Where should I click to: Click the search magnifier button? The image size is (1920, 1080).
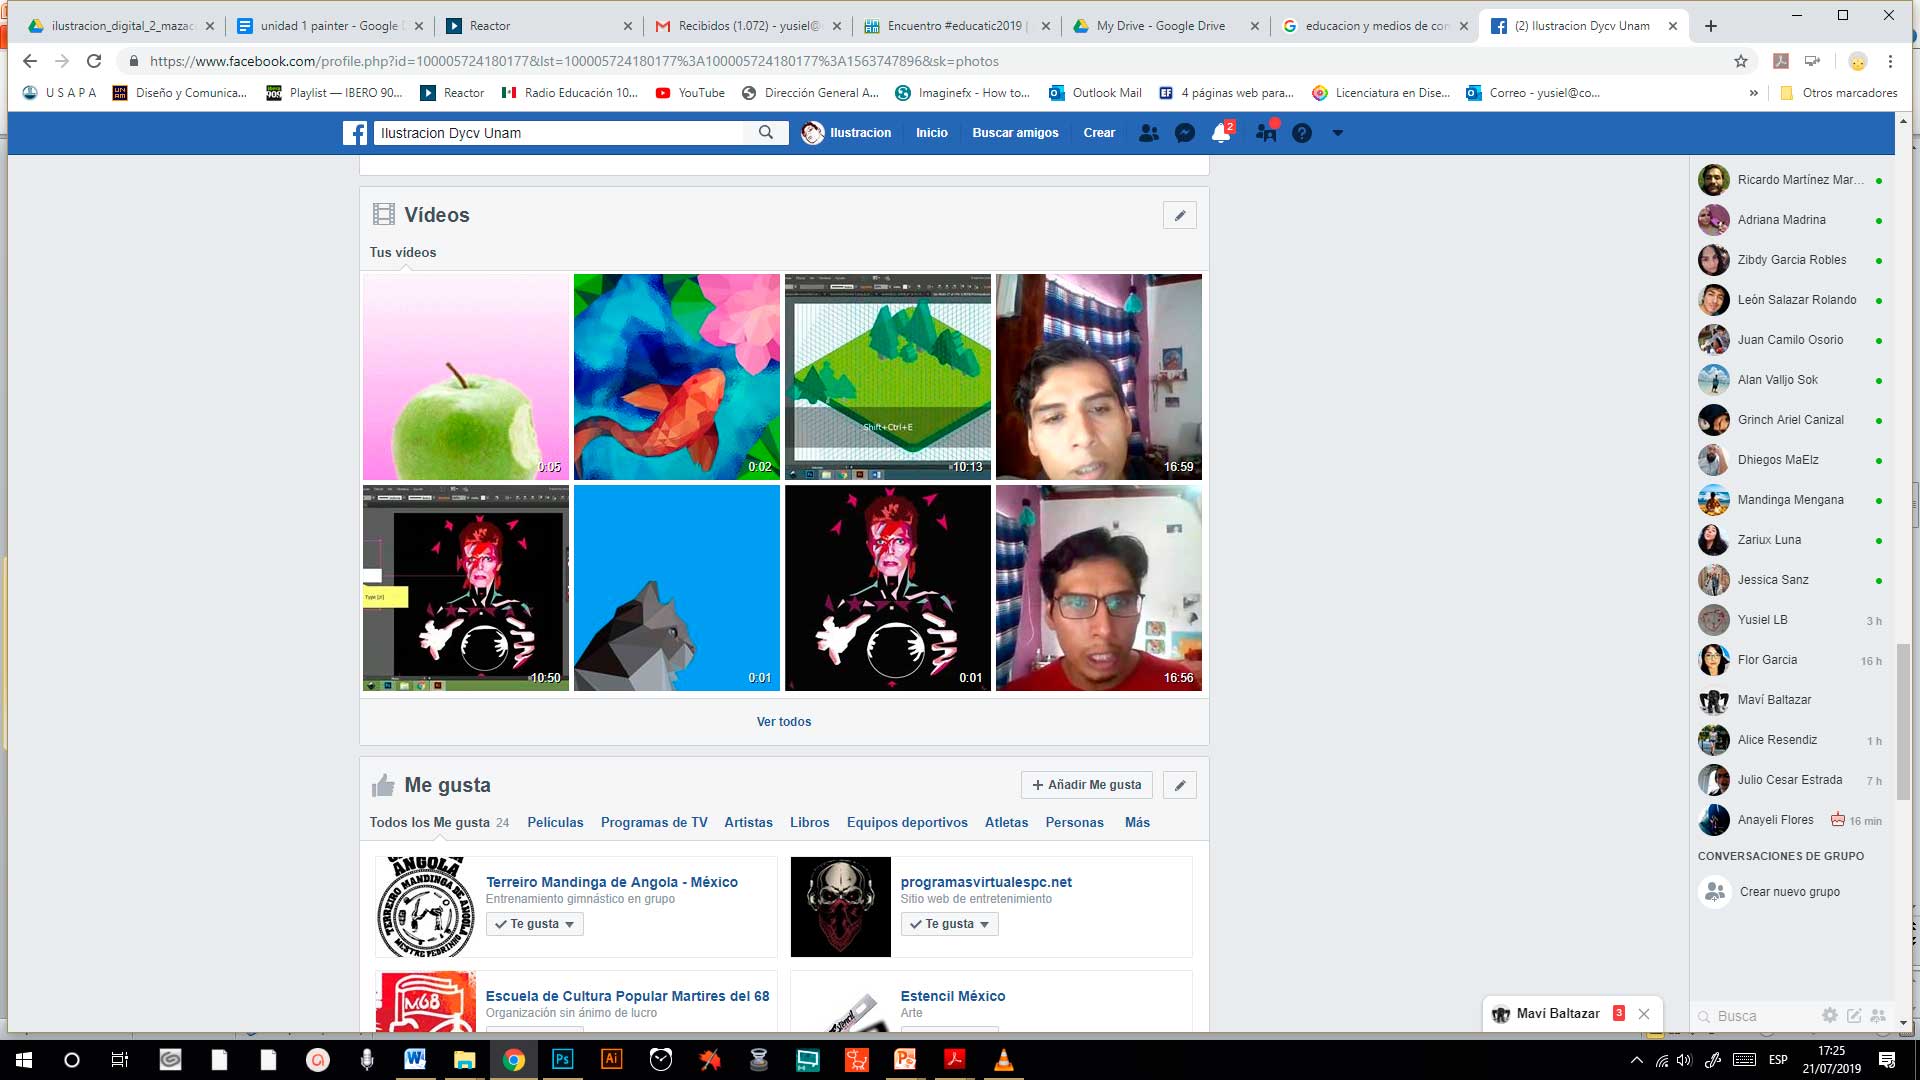766,133
